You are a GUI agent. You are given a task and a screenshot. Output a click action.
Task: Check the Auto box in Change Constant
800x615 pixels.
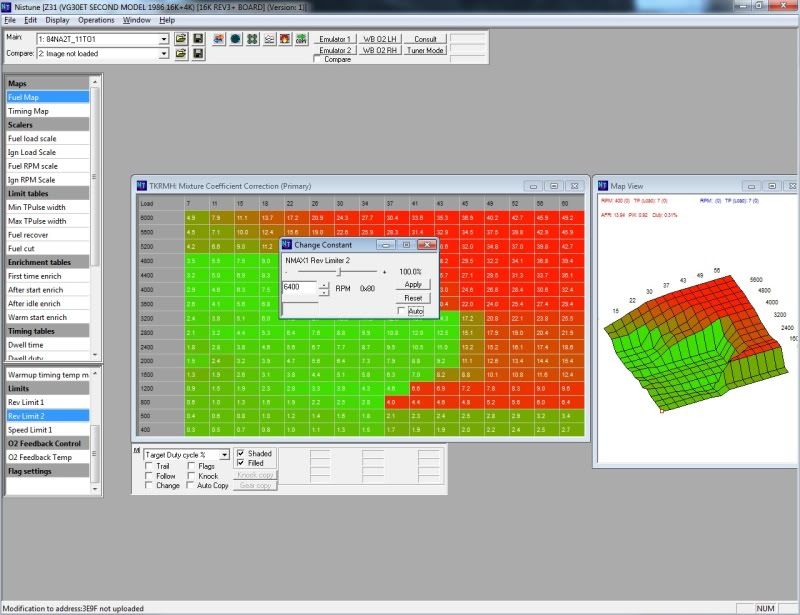402,311
